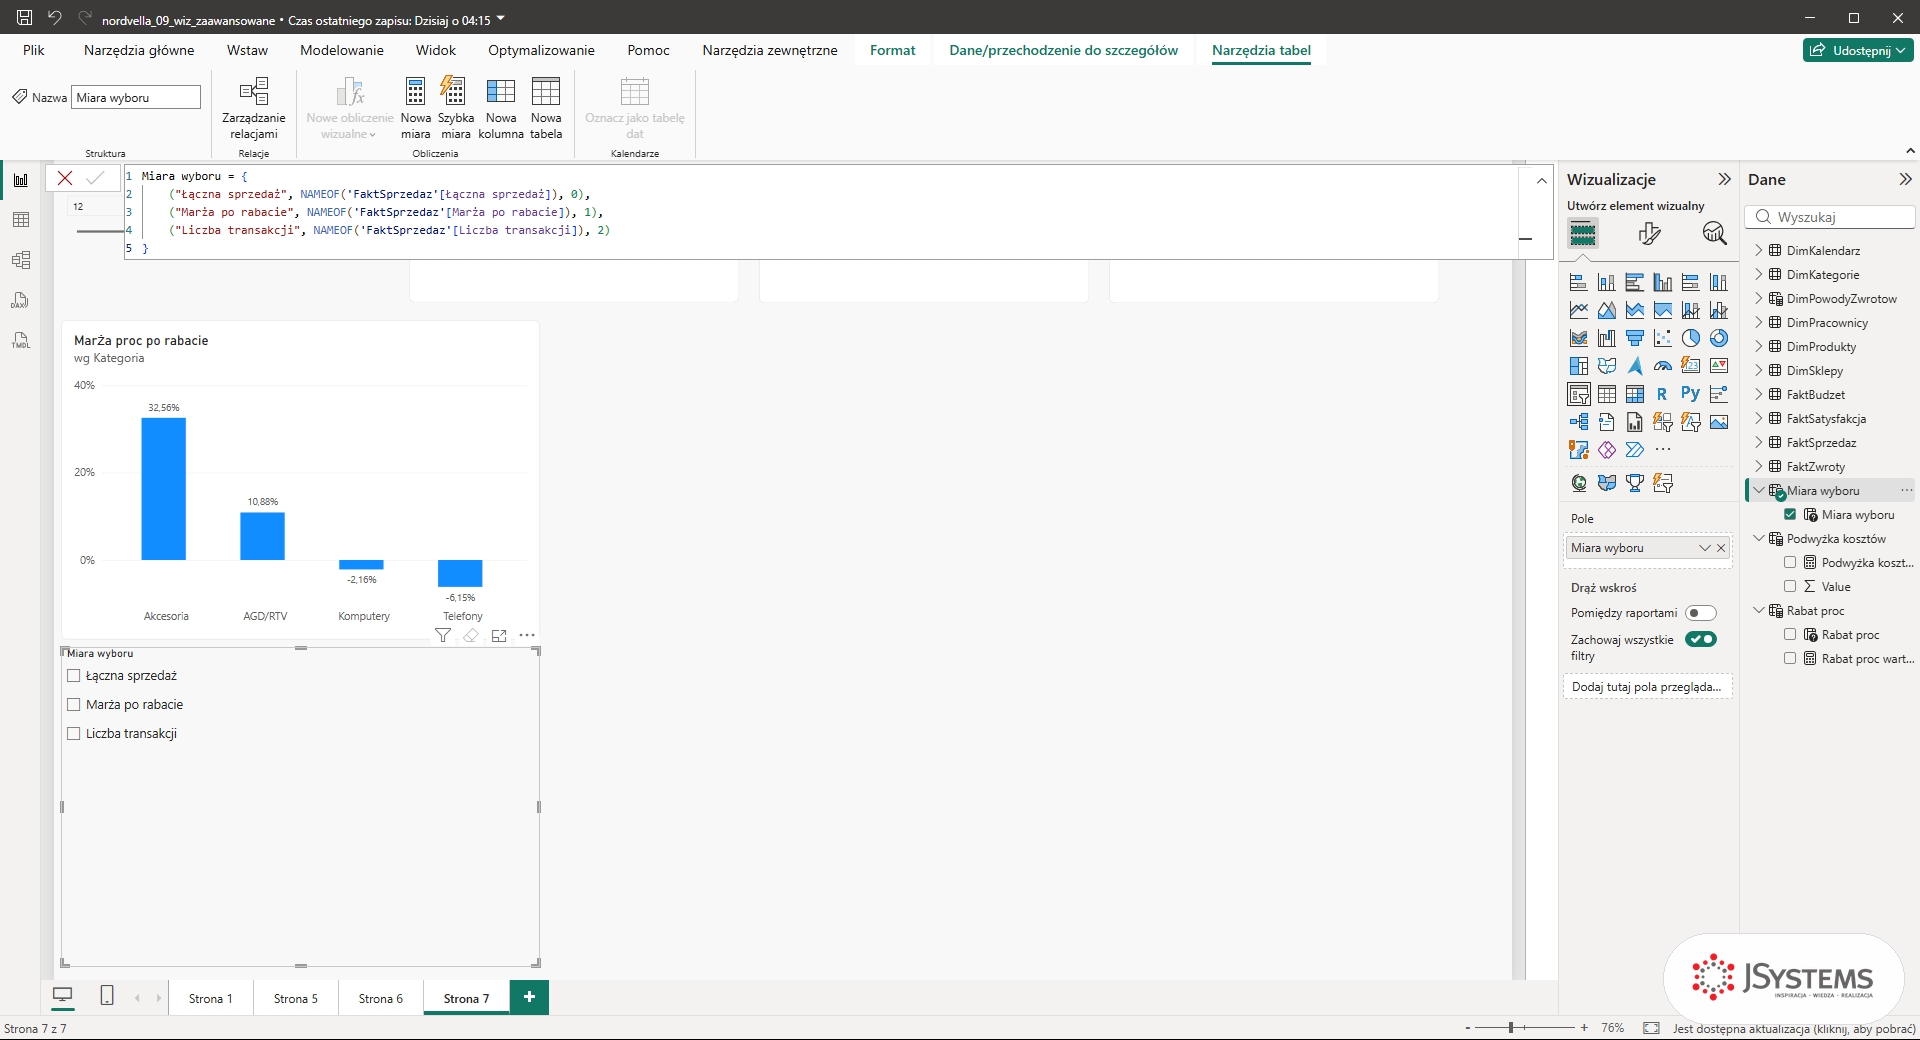Commit formula with checkmark icon
Image resolution: width=1920 pixels, height=1040 pixels.
(96, 178)
